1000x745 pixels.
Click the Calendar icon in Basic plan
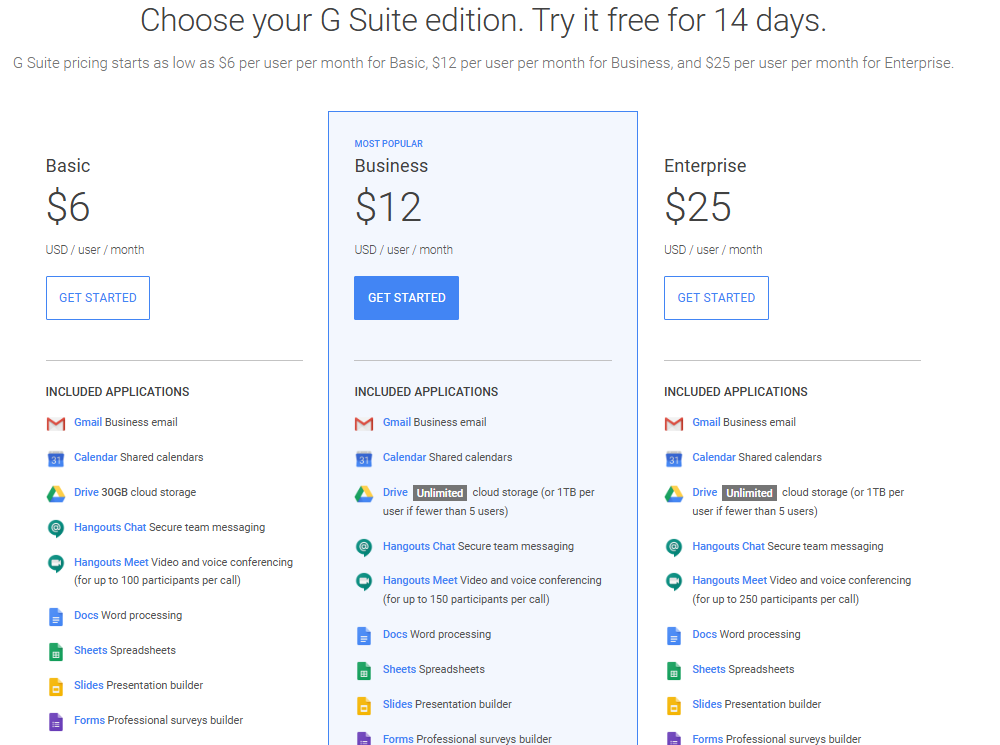click(56, 459)
